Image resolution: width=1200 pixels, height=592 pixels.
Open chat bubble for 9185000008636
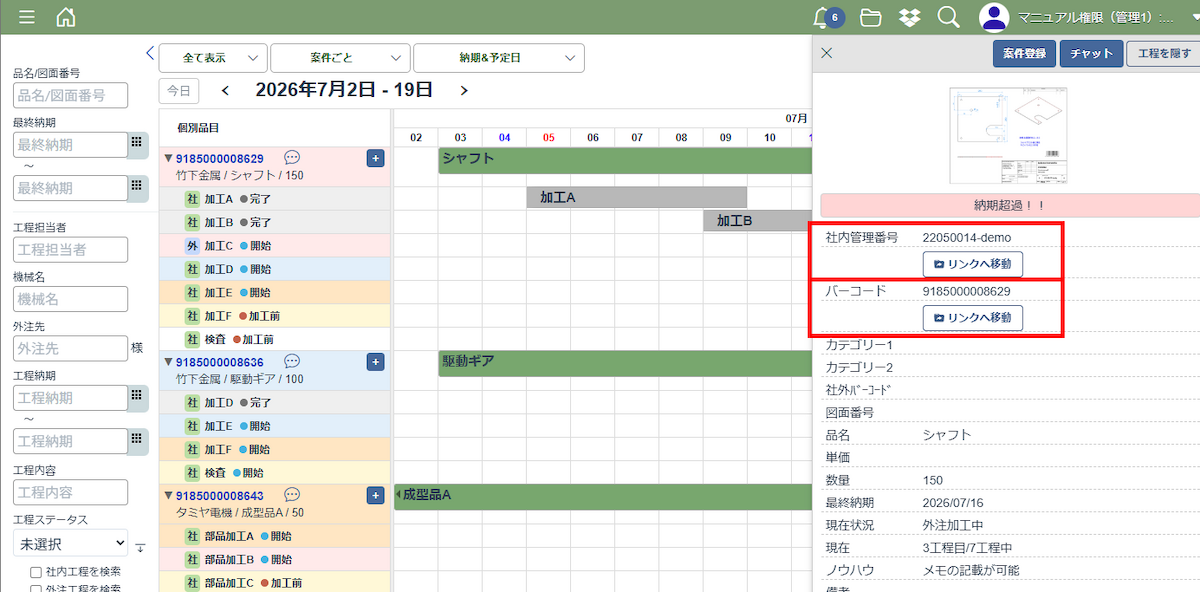coord(292,361)
